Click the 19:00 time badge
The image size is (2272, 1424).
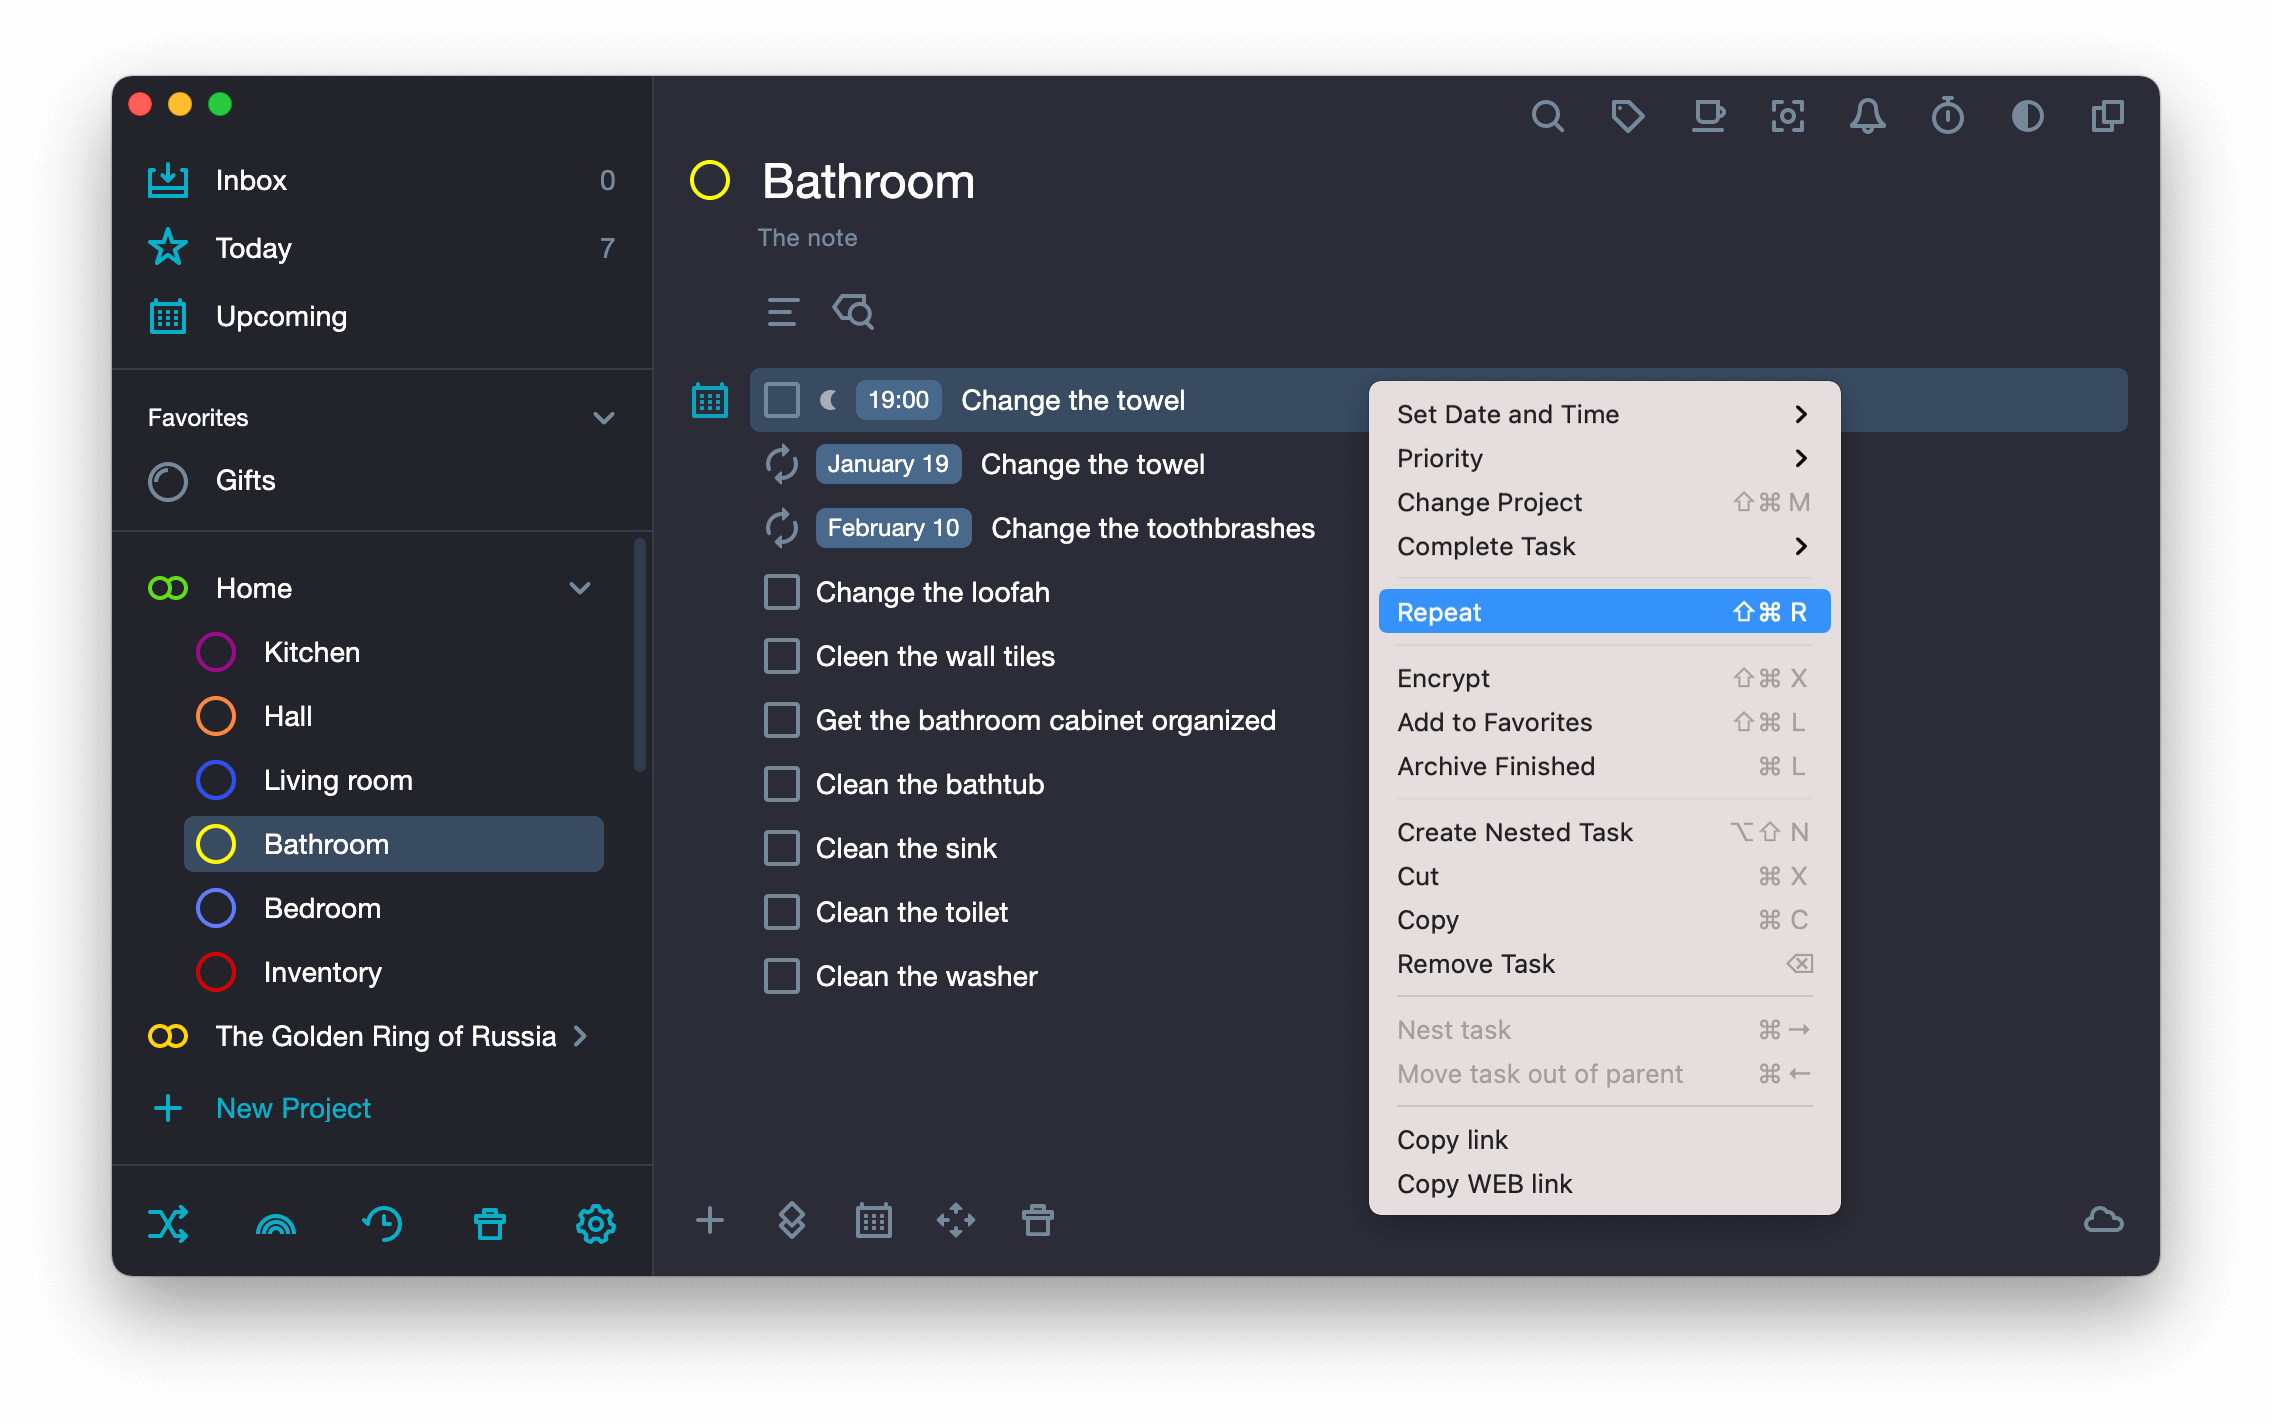click(898, 400)
